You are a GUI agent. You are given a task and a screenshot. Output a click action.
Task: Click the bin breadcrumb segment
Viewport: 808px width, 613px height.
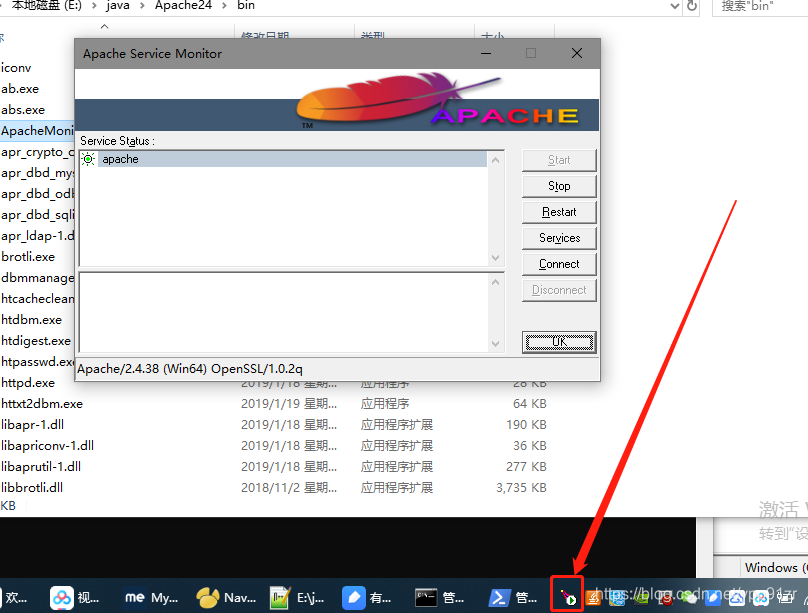246,6
